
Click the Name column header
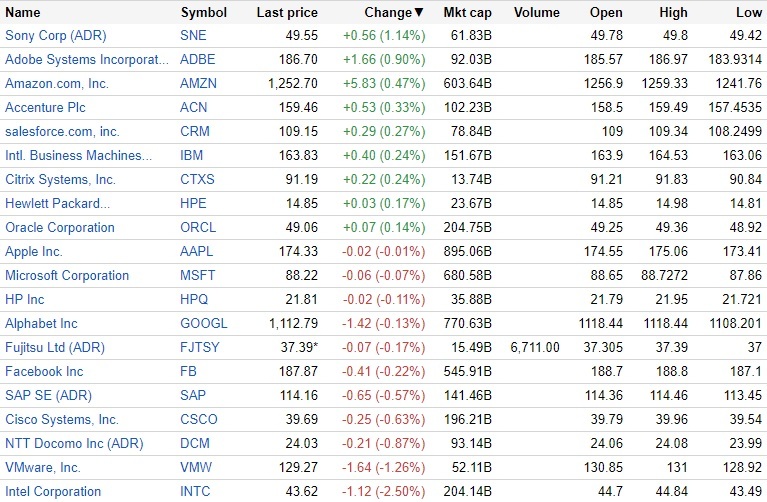23,13
